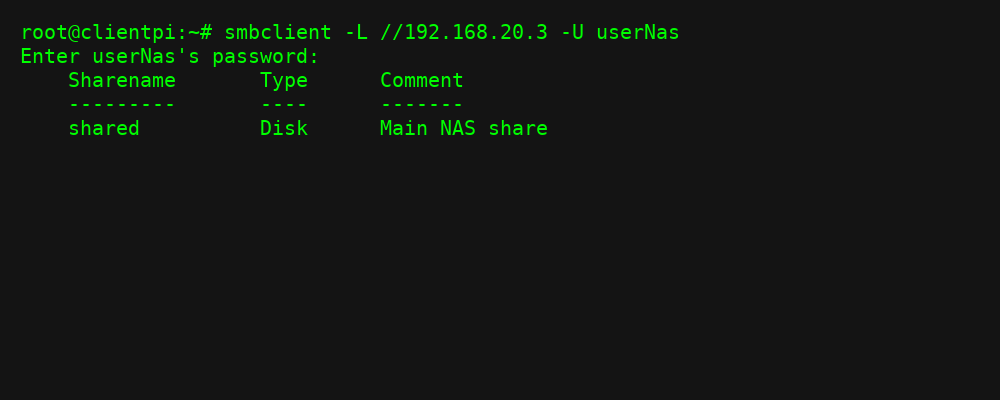Click the dashed line under Type

pyautogui.click(x=284, y=104)
